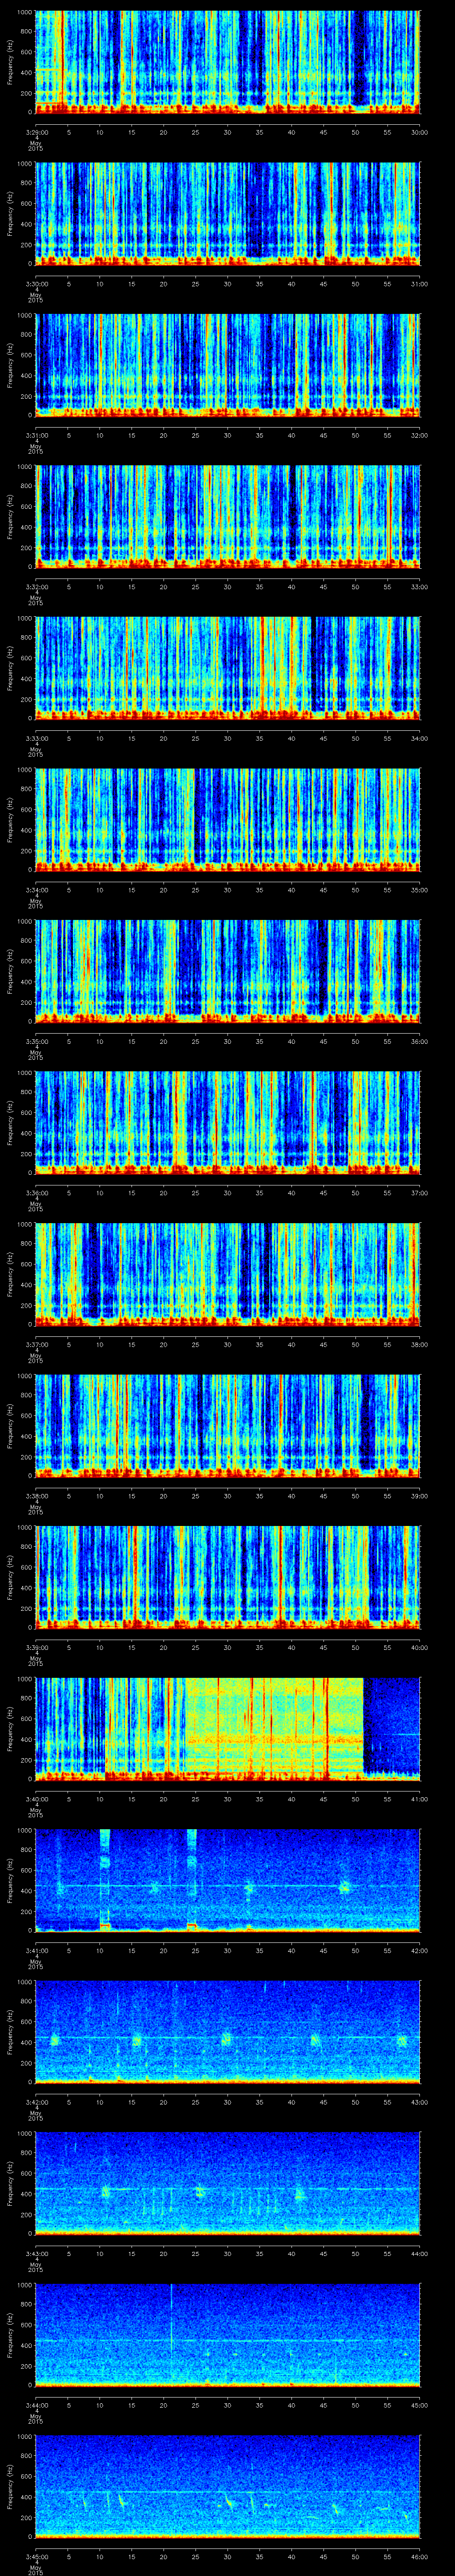Click 'Frequency (Hz)' axis label of the 3:40:00 spectrogram

coord(11,1728)
